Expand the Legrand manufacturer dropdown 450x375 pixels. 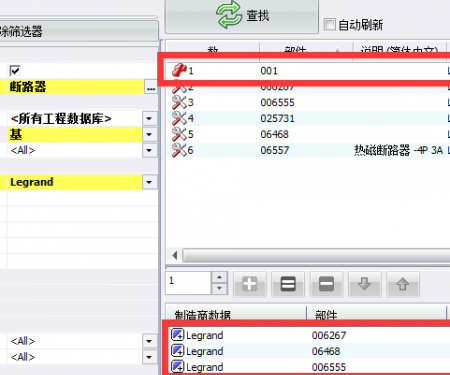(149, 182)
